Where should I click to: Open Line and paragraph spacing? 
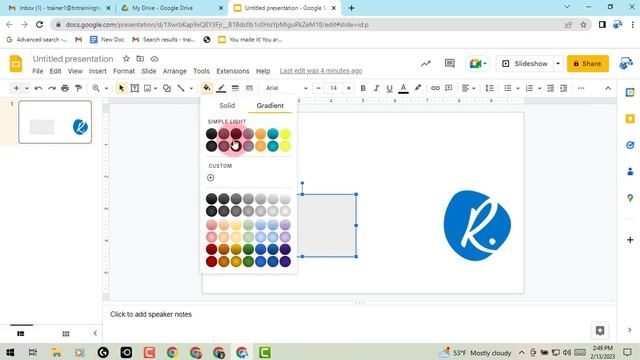(x=489, y=88)
